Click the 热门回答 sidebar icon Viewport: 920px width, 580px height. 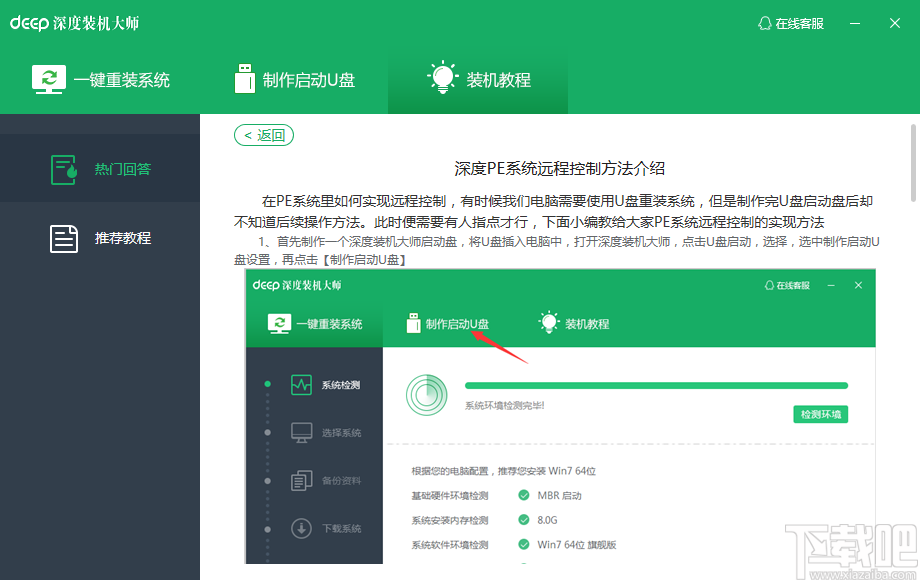pyautogui.click(x=62, y=169)
